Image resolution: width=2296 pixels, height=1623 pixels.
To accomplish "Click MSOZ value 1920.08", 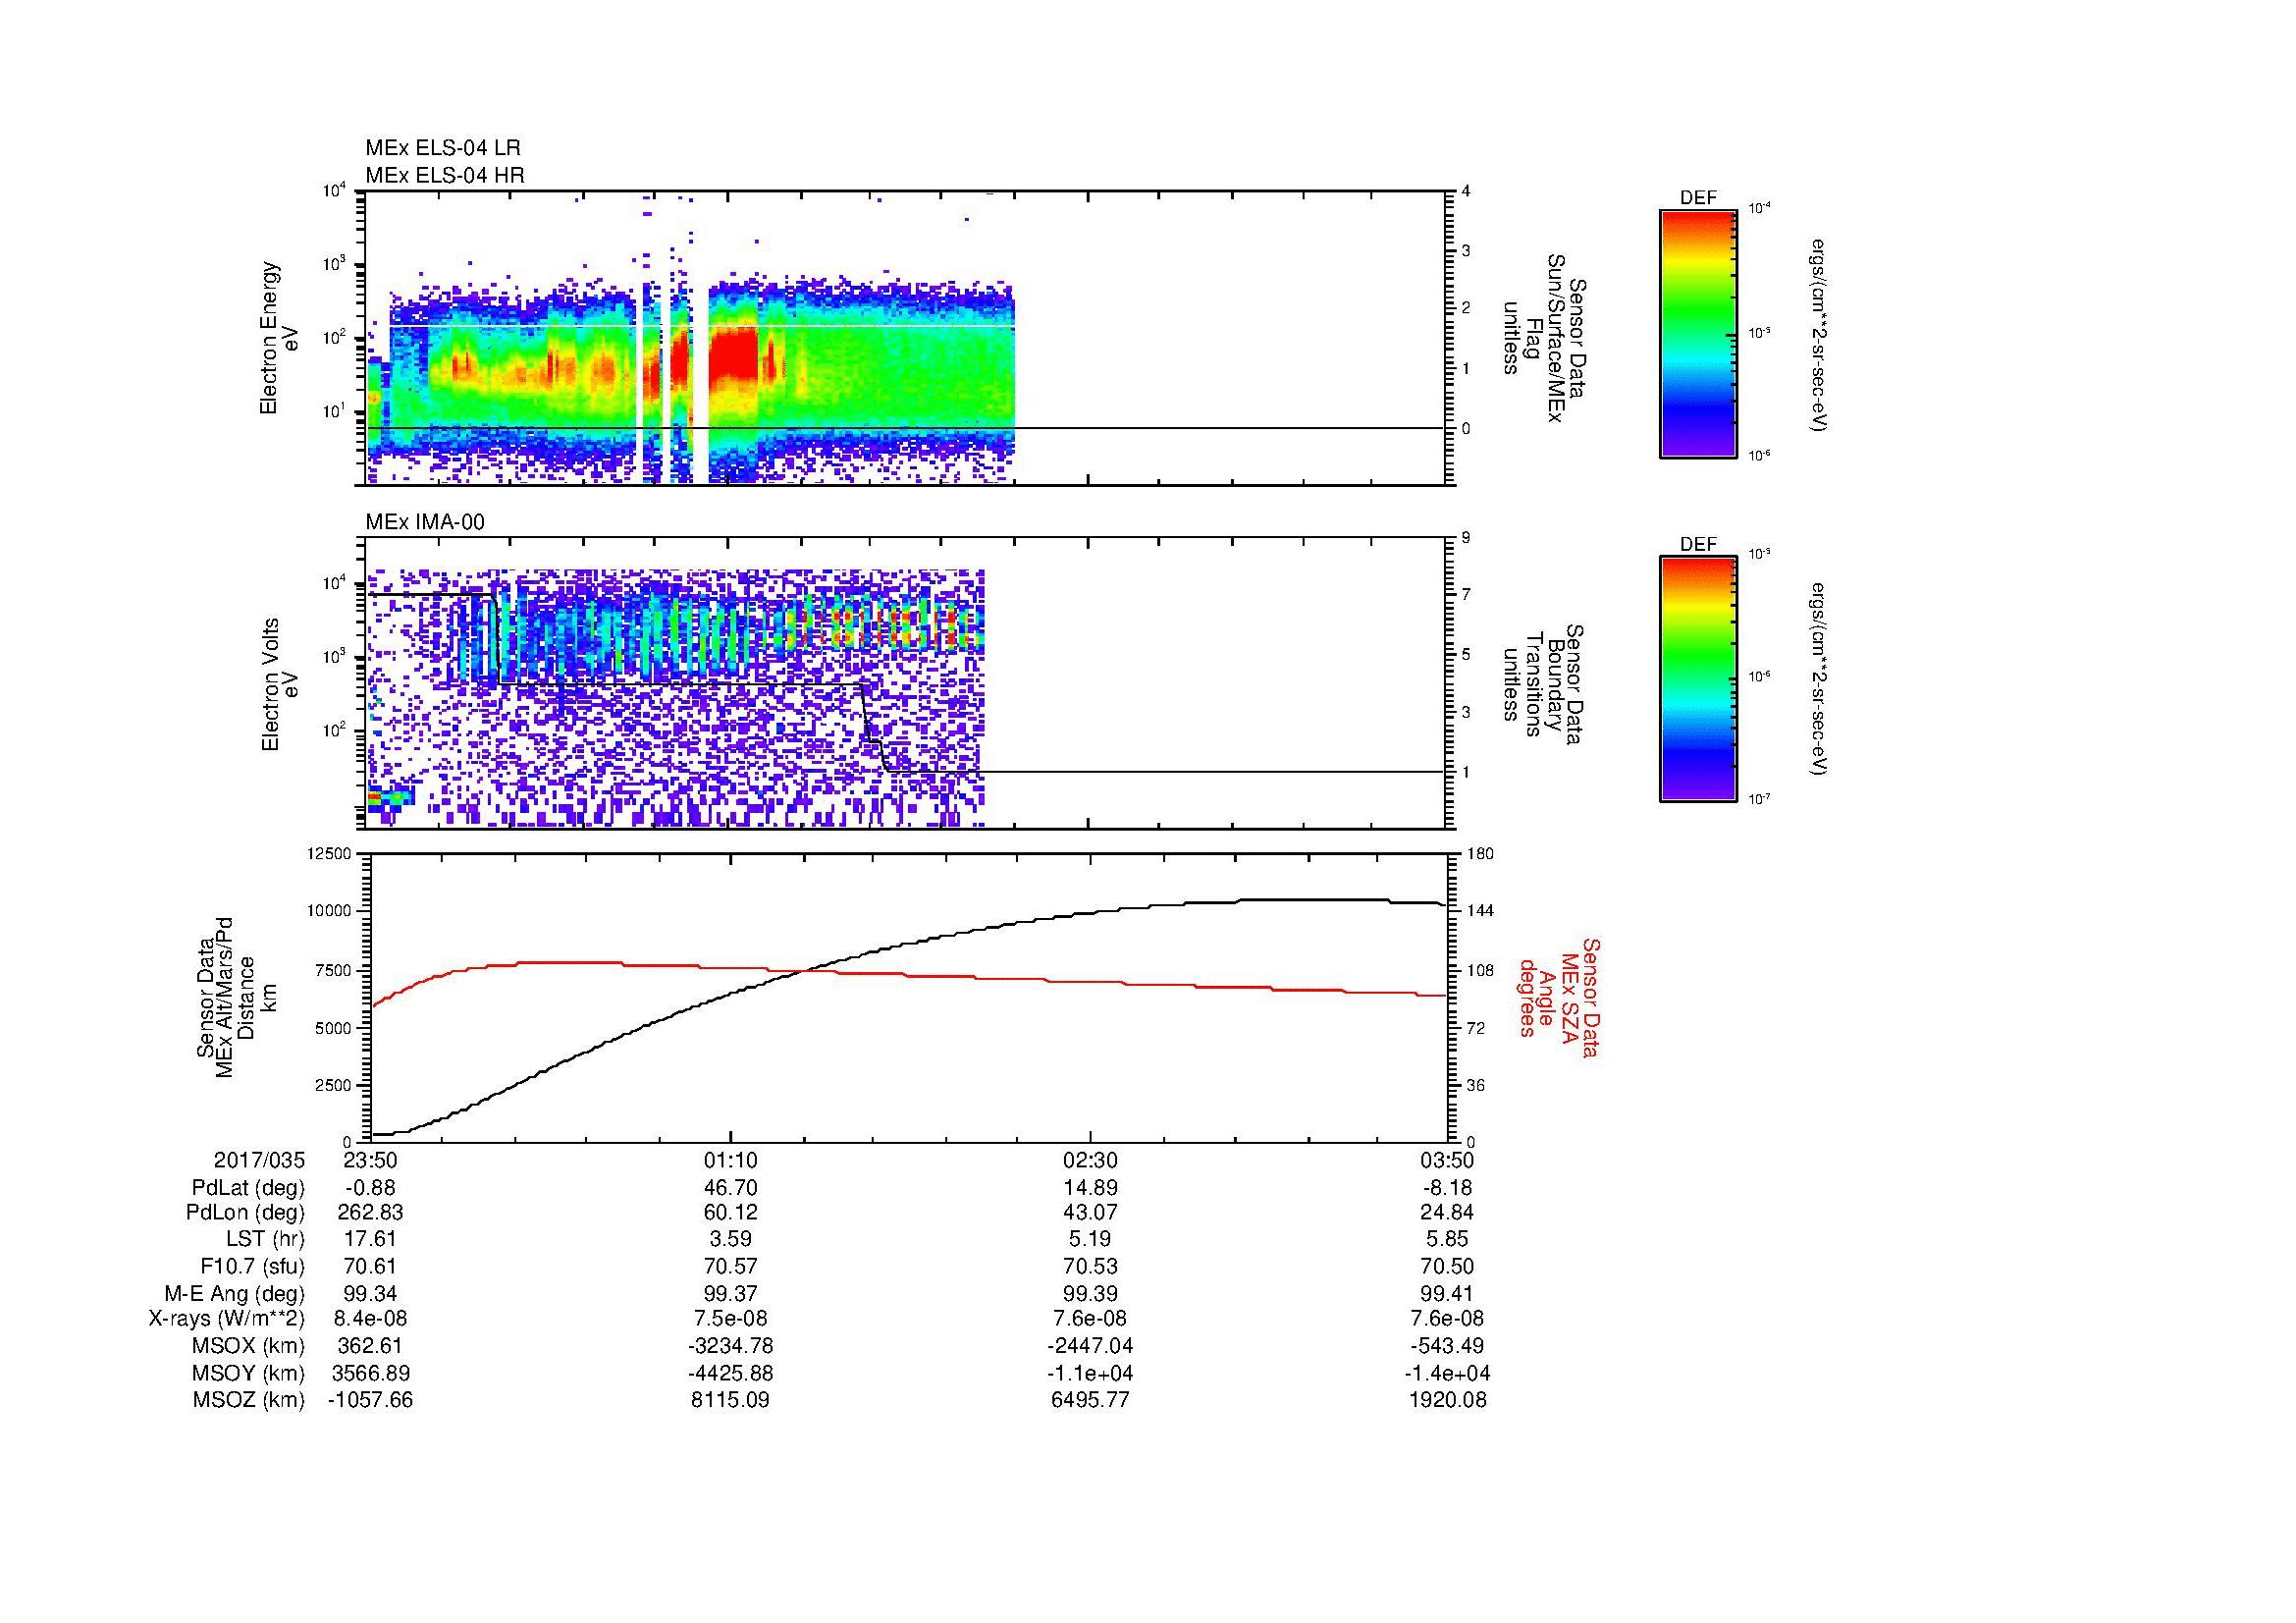I will point(1448,1400).
